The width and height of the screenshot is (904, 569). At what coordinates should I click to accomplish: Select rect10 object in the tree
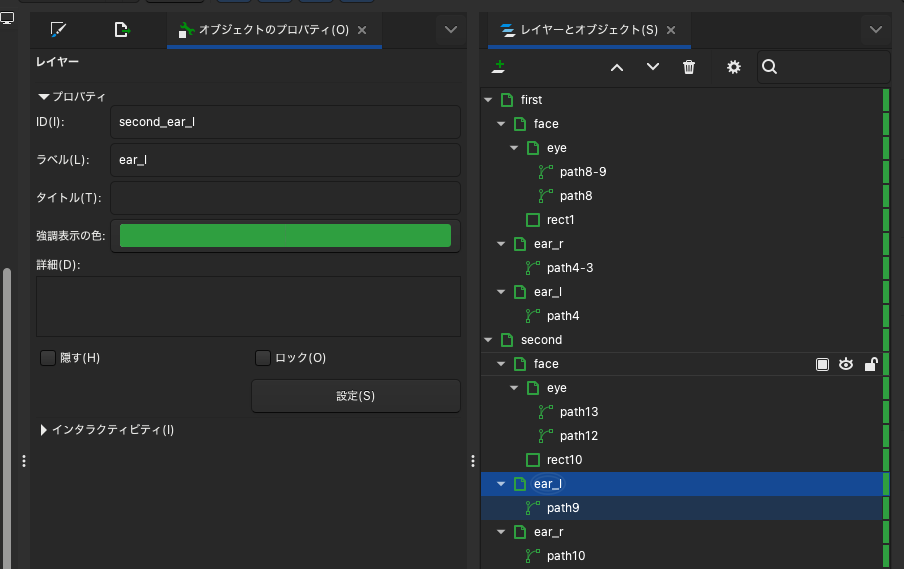[x=564, y=460]
